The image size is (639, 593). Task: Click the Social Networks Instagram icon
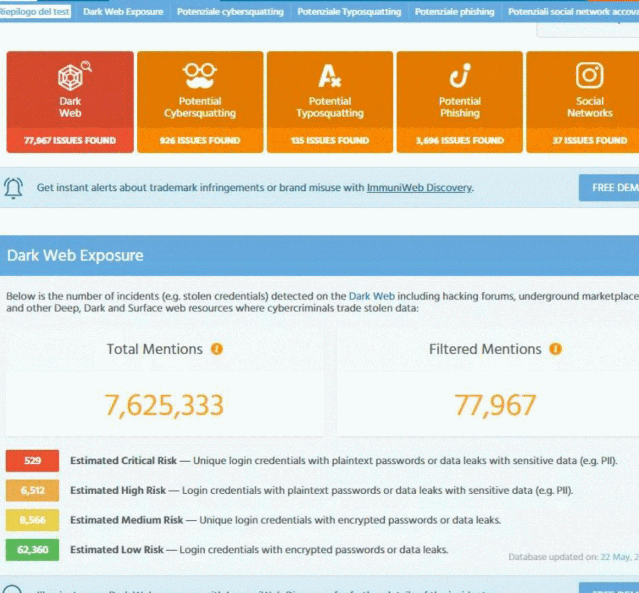tap(589, 75)
